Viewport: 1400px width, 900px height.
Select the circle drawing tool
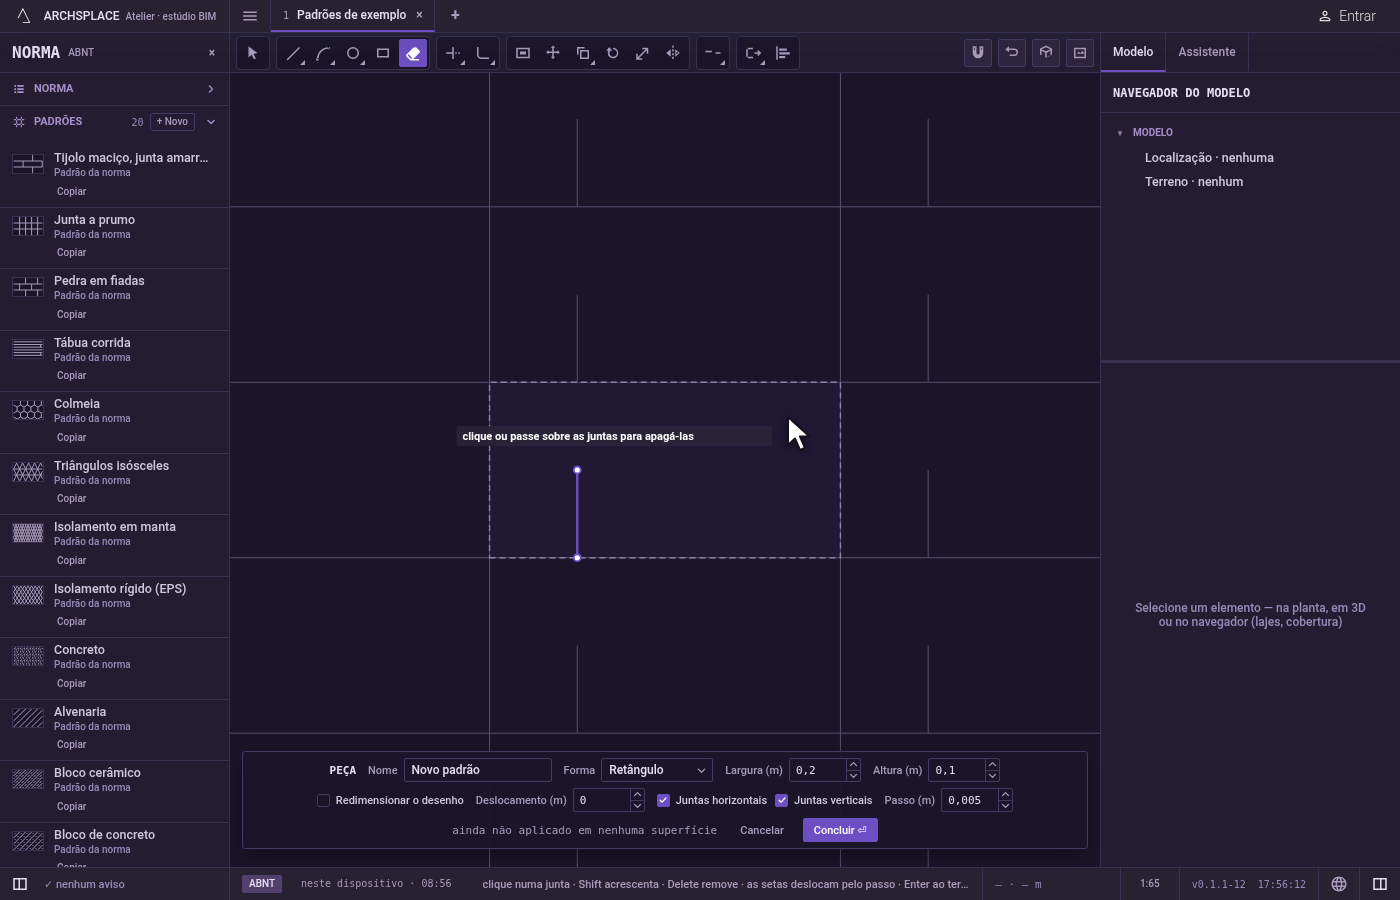pos(353,53)
